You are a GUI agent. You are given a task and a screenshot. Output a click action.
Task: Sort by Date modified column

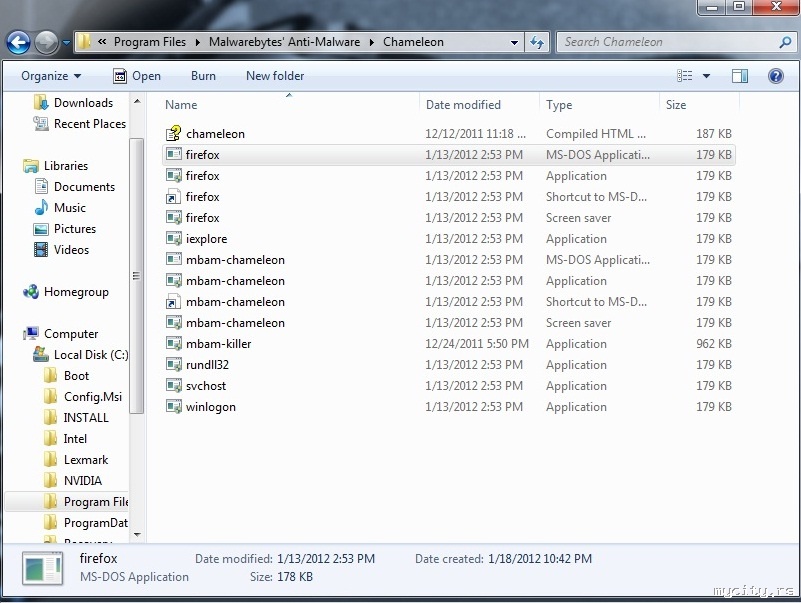point(463,105)
